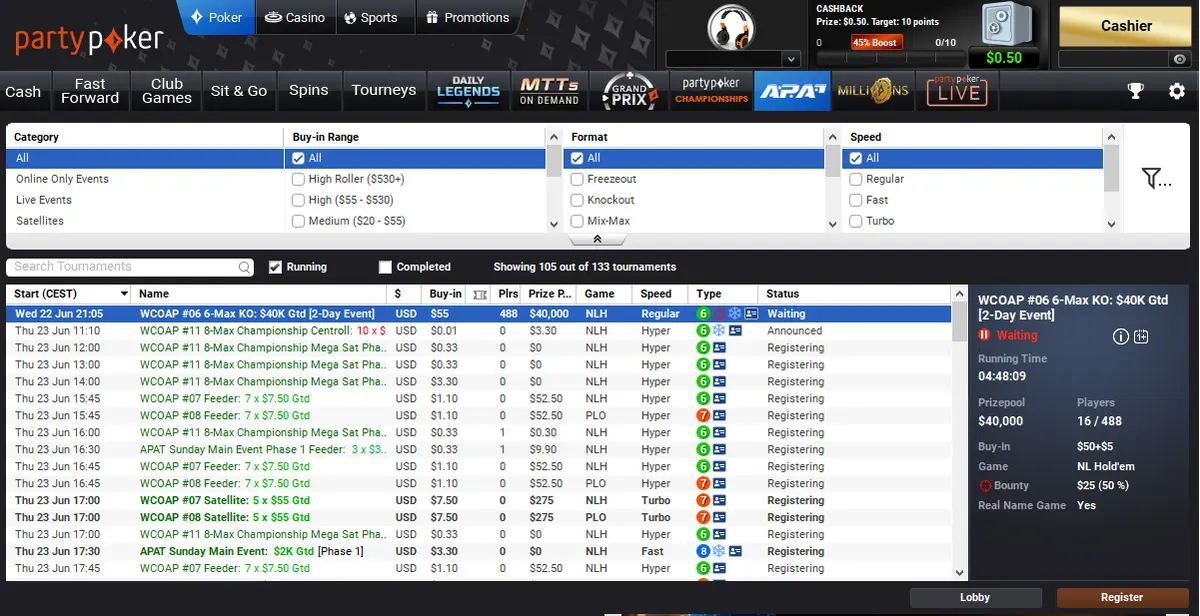Check the High Roller ($530+) option
The height and width of the screenshot is (616, 1200).
[x=298, y=179]
